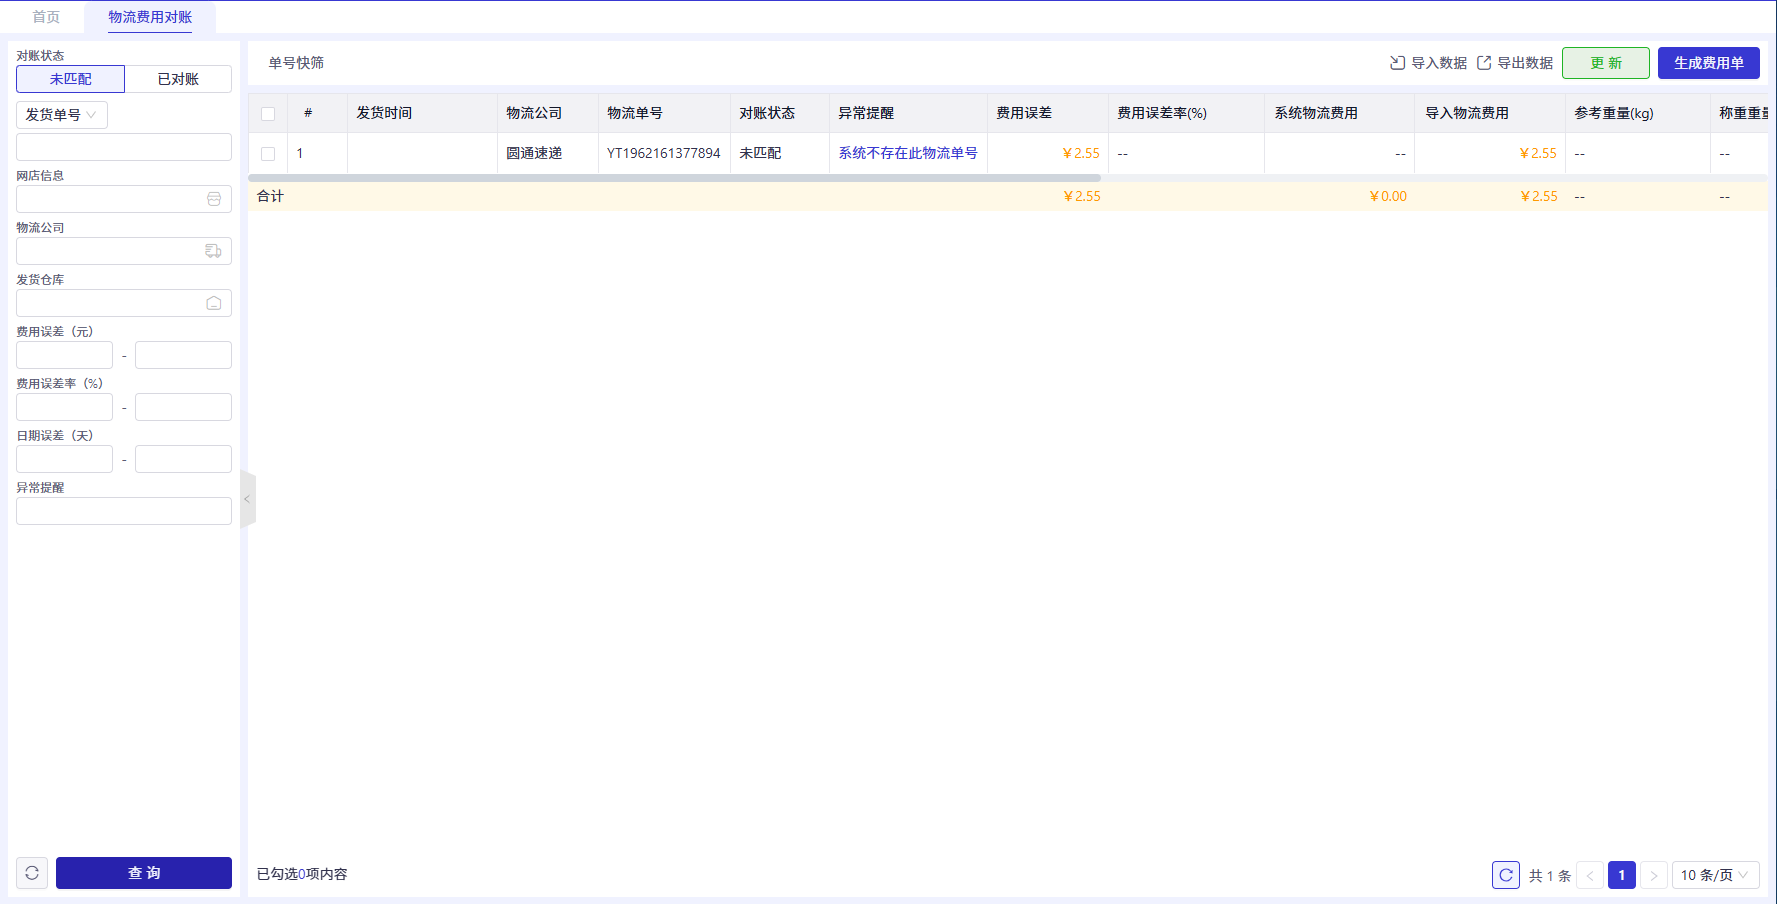The width and height of the screenshot is (1777, 904).
Task: Focus the 日期误差 minimum input
Action: 64,459
